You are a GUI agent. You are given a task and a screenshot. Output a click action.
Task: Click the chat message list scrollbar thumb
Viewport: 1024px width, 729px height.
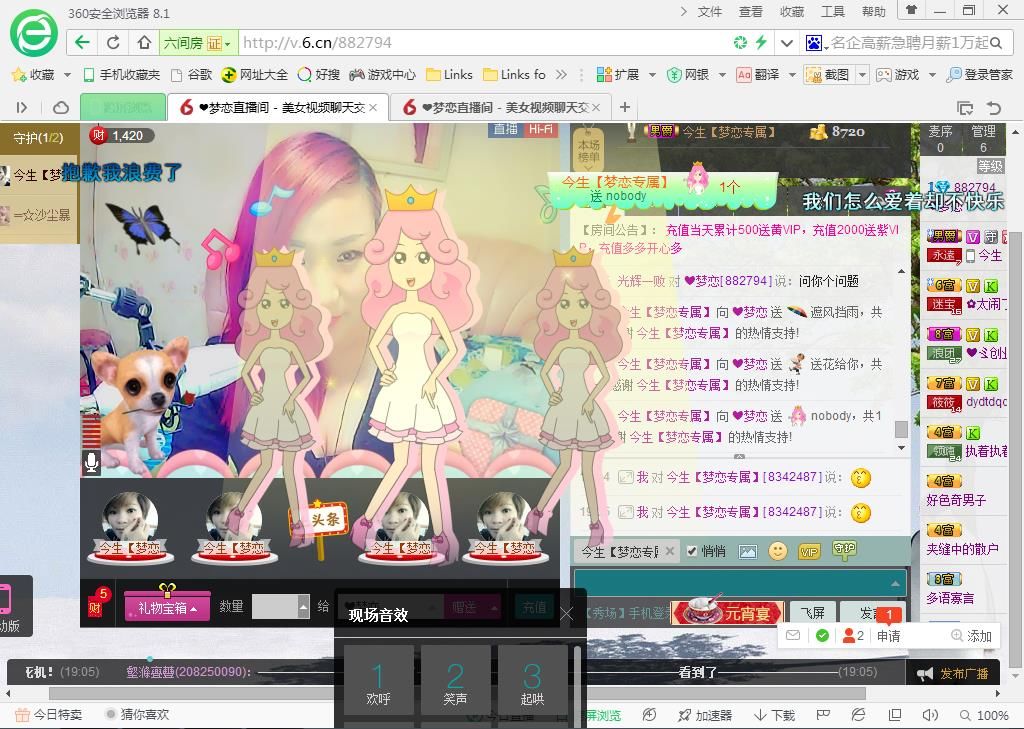pyautogui.click(x=901, y=429)
